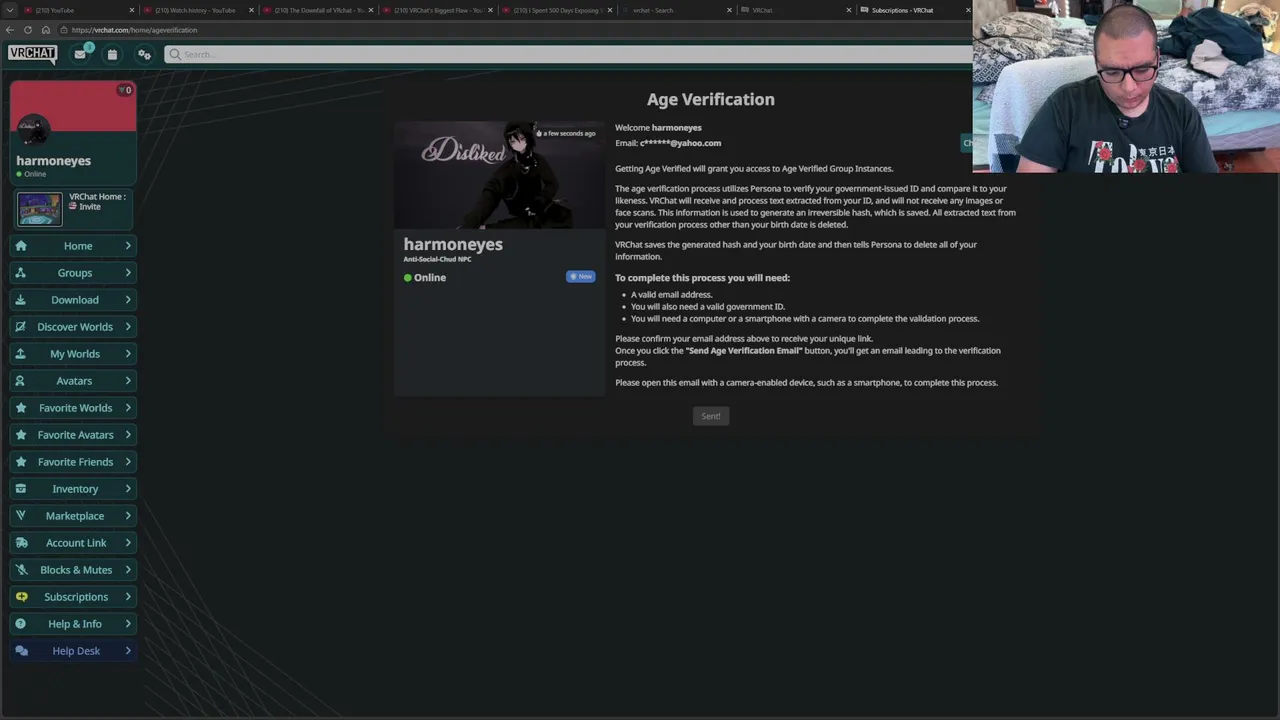
Task: Open the Favorite Friends menu label
Action: pos(75,462)
